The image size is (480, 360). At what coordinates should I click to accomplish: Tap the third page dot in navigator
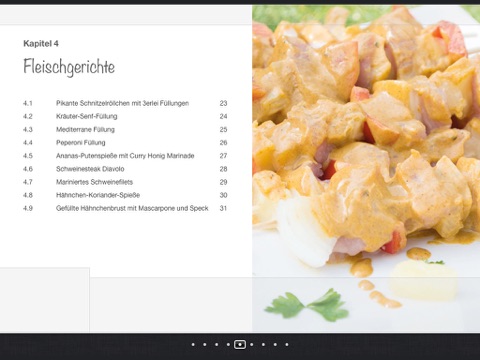(x=217, y=344)
